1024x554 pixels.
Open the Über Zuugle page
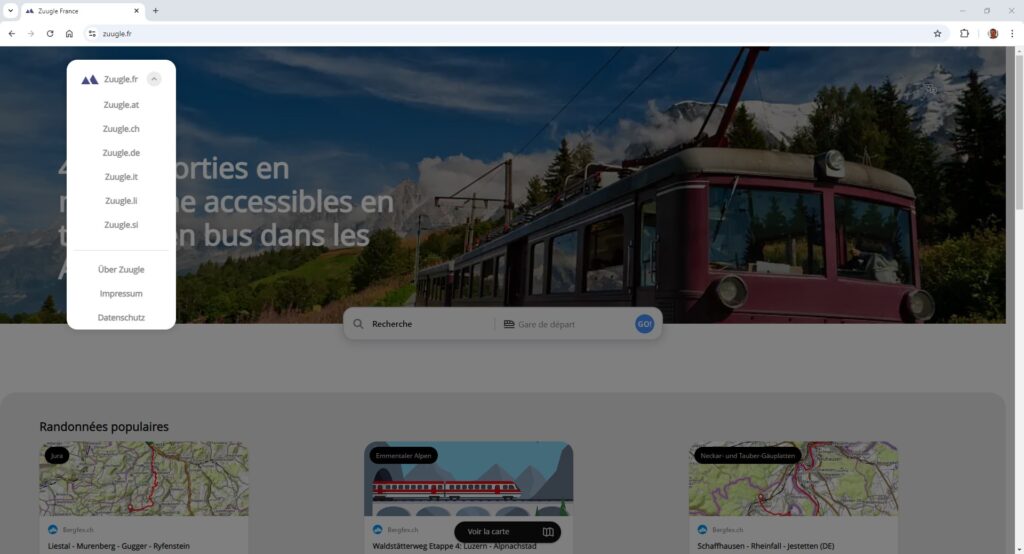click(x=121, y=269)
